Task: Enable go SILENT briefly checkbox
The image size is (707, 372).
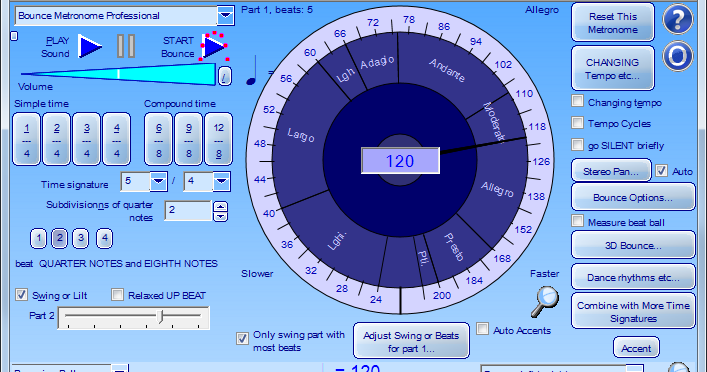Action: click(x=577, y=144)
